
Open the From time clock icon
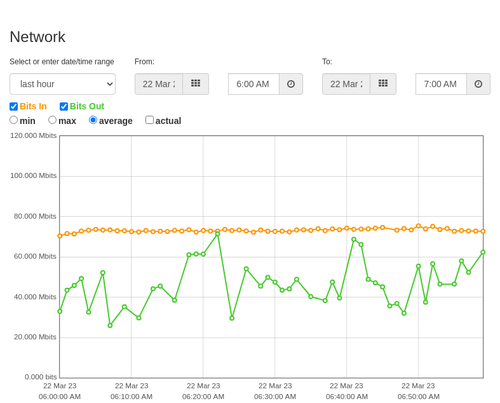tap(291, 84)
